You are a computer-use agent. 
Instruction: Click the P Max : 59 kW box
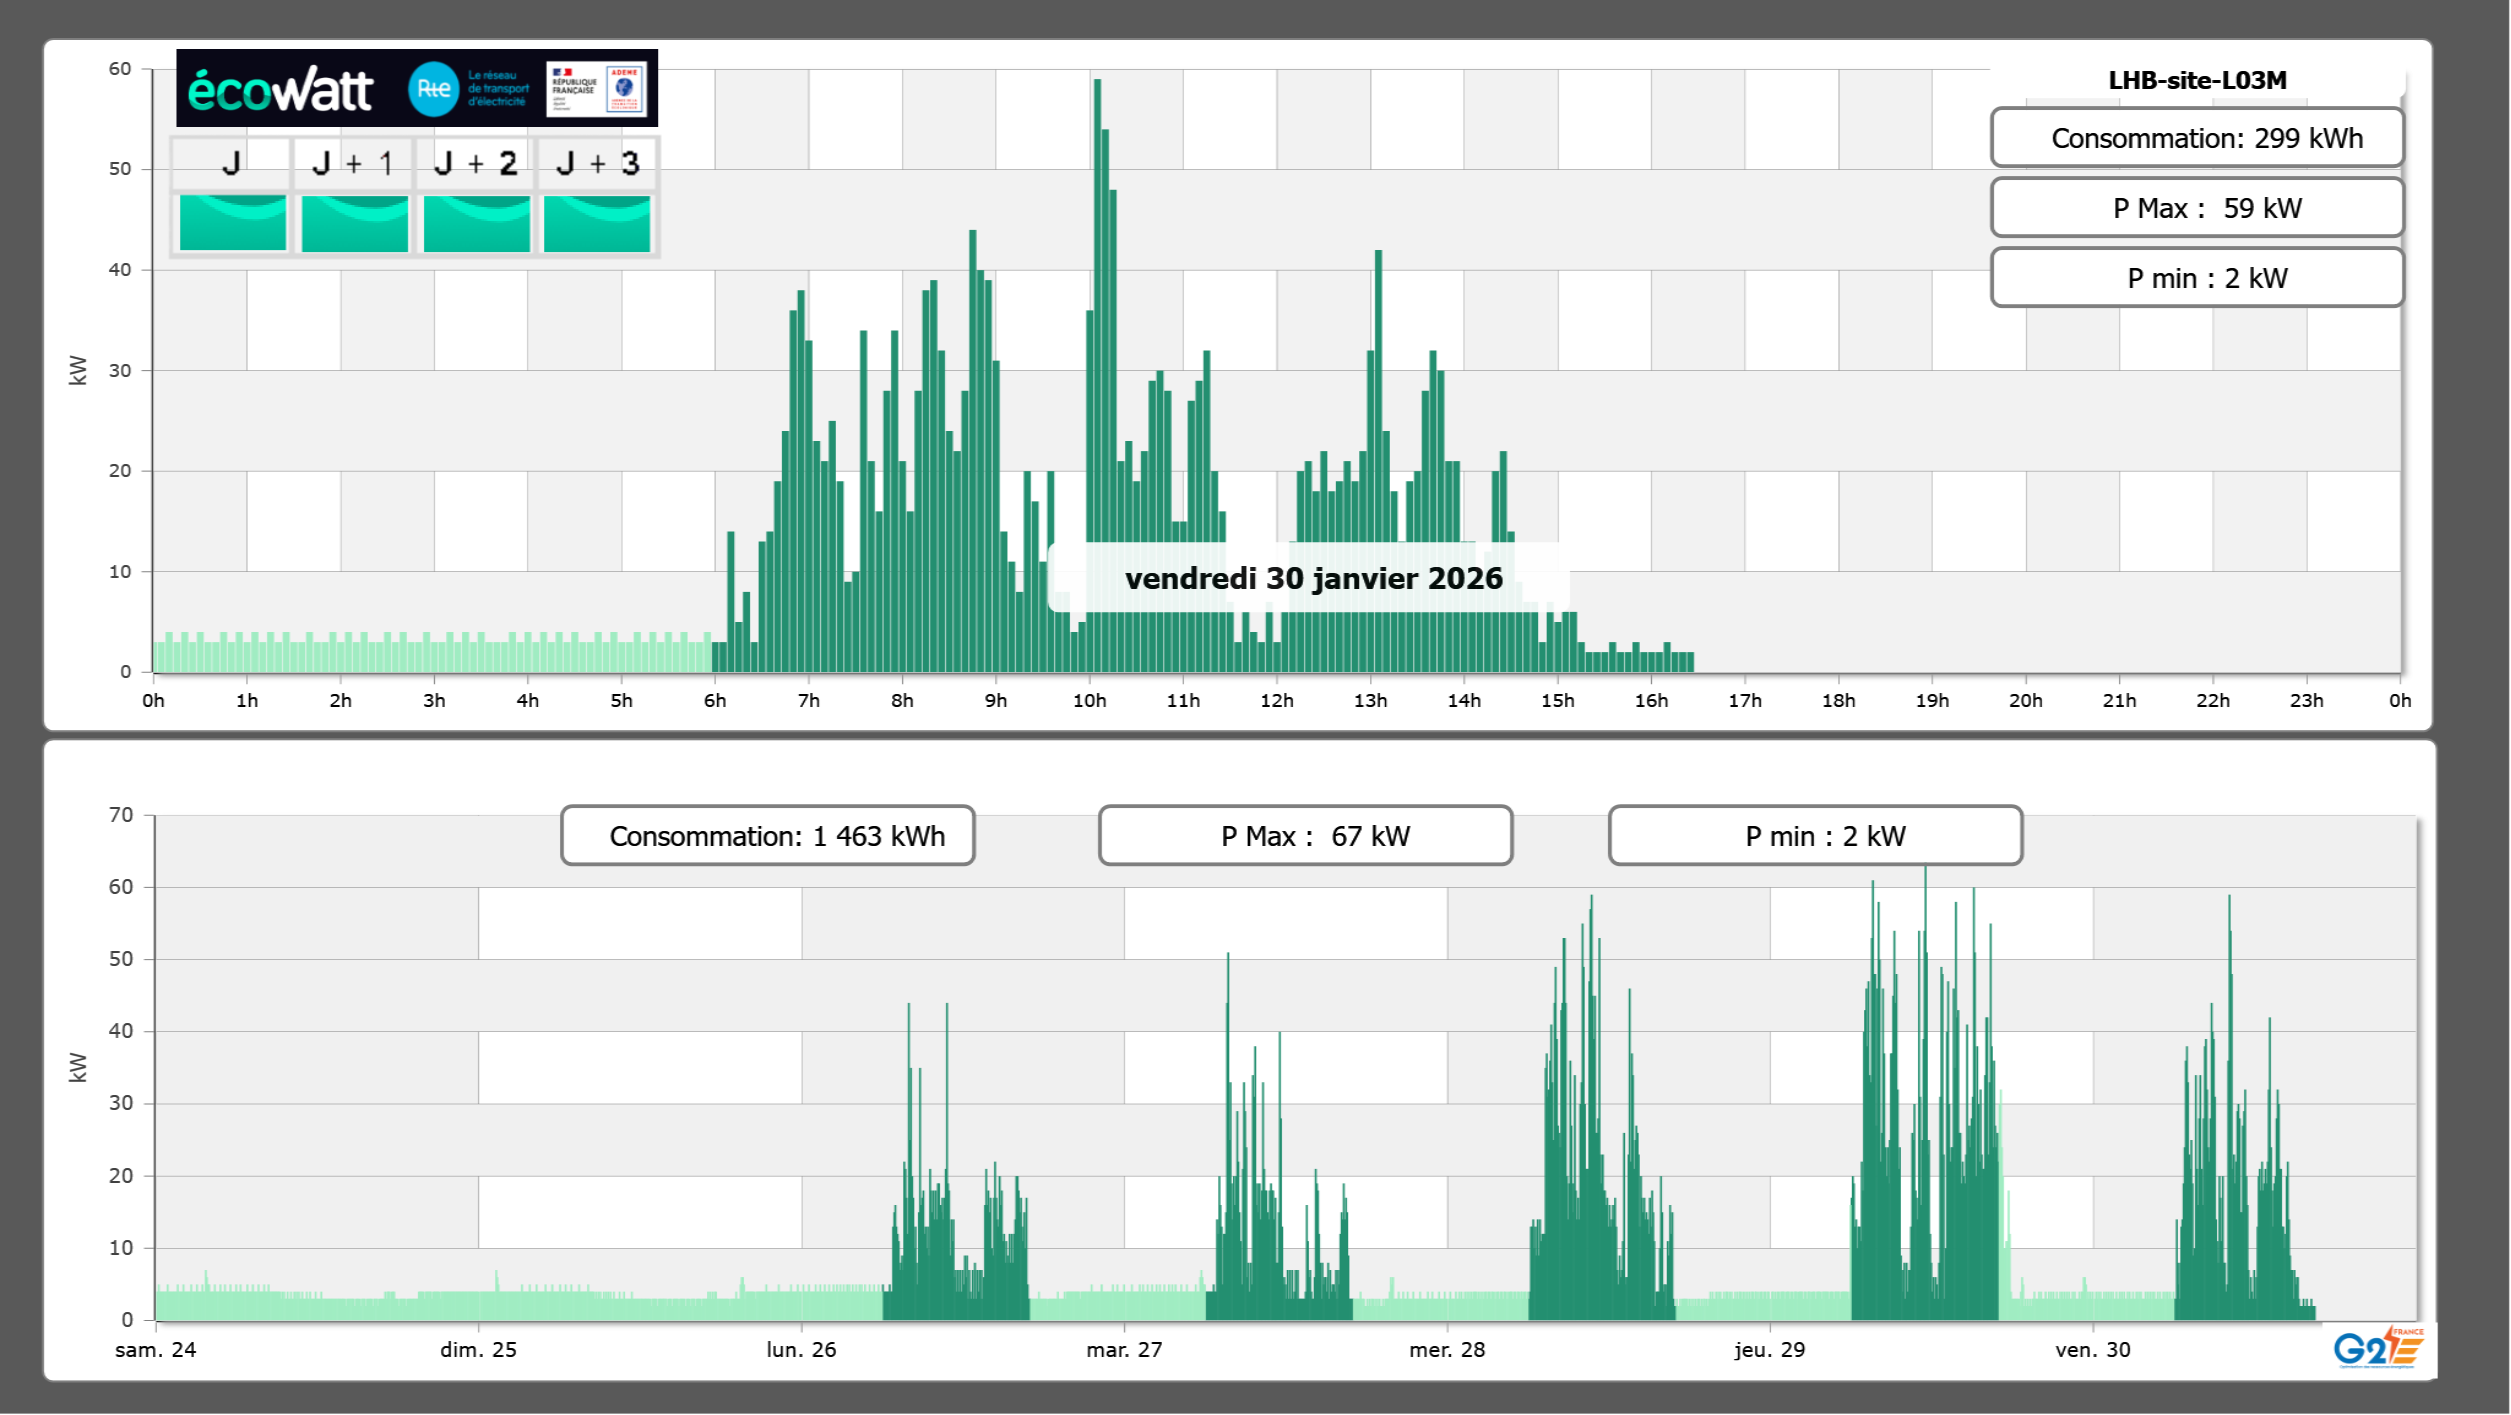pyautogui.click(x=2196, y=208)
